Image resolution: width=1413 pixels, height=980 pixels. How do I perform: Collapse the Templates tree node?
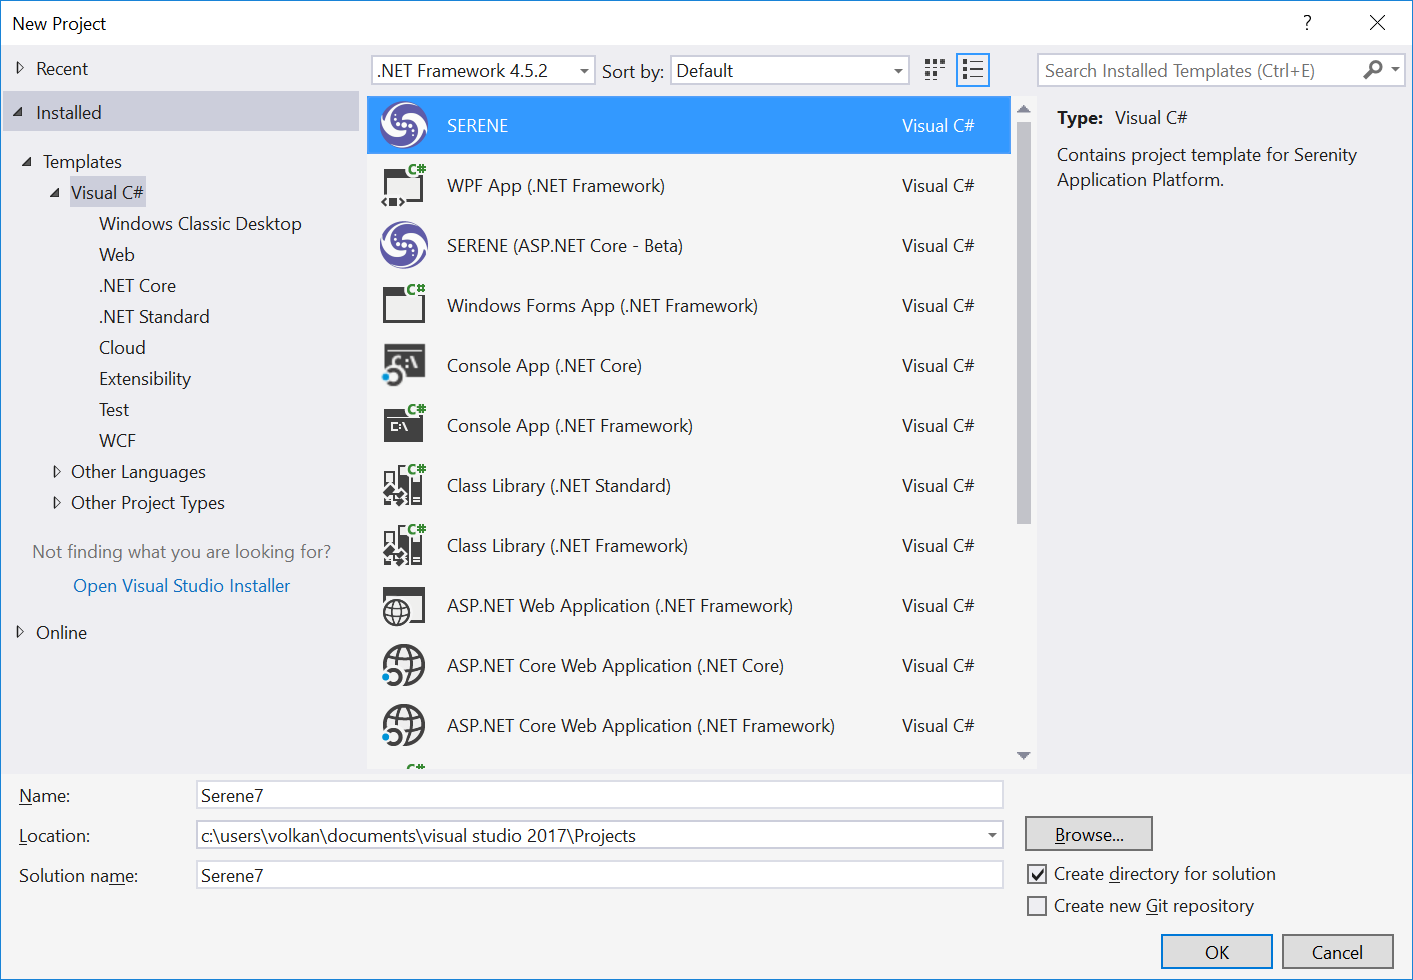[26, 161]
